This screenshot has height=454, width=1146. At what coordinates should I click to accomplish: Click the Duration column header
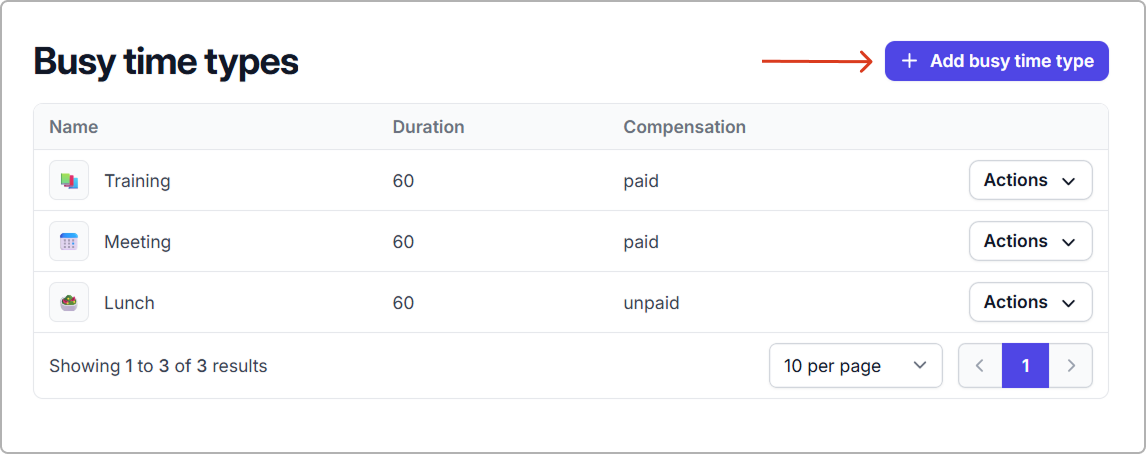pos(428,127)
